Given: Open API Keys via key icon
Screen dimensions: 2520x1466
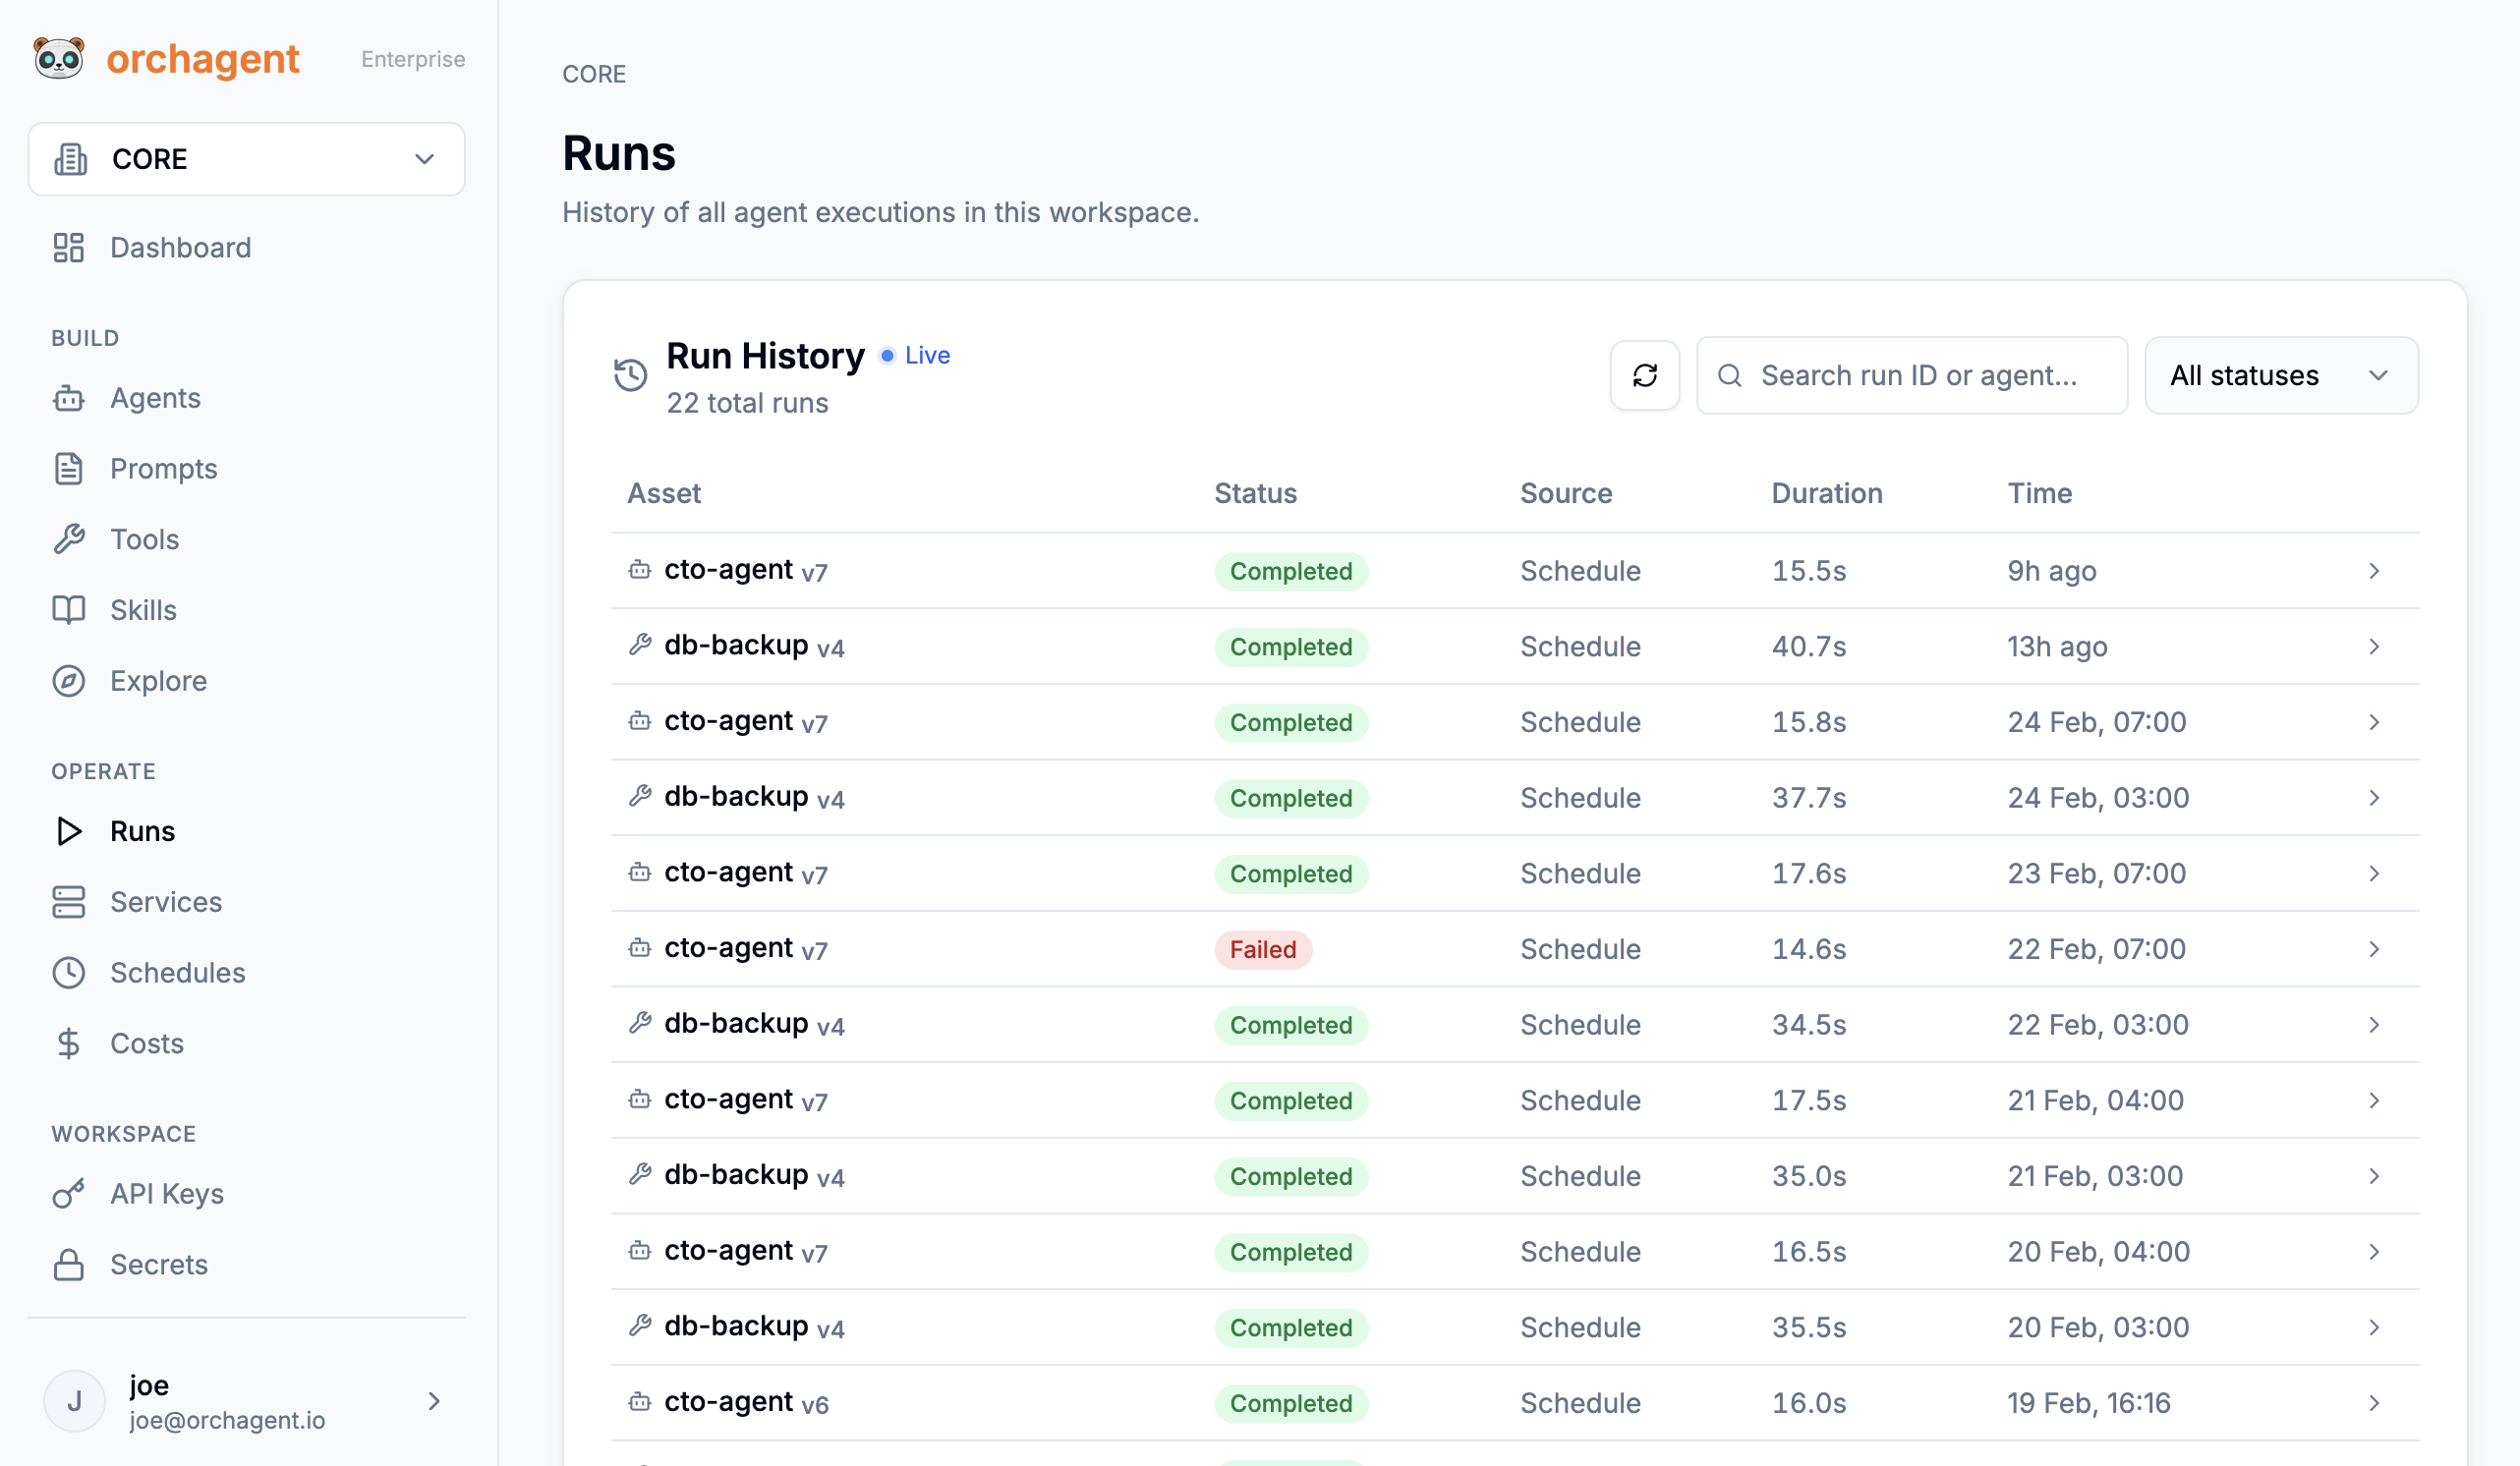Looking at the screenshot, I should 68,1194.
